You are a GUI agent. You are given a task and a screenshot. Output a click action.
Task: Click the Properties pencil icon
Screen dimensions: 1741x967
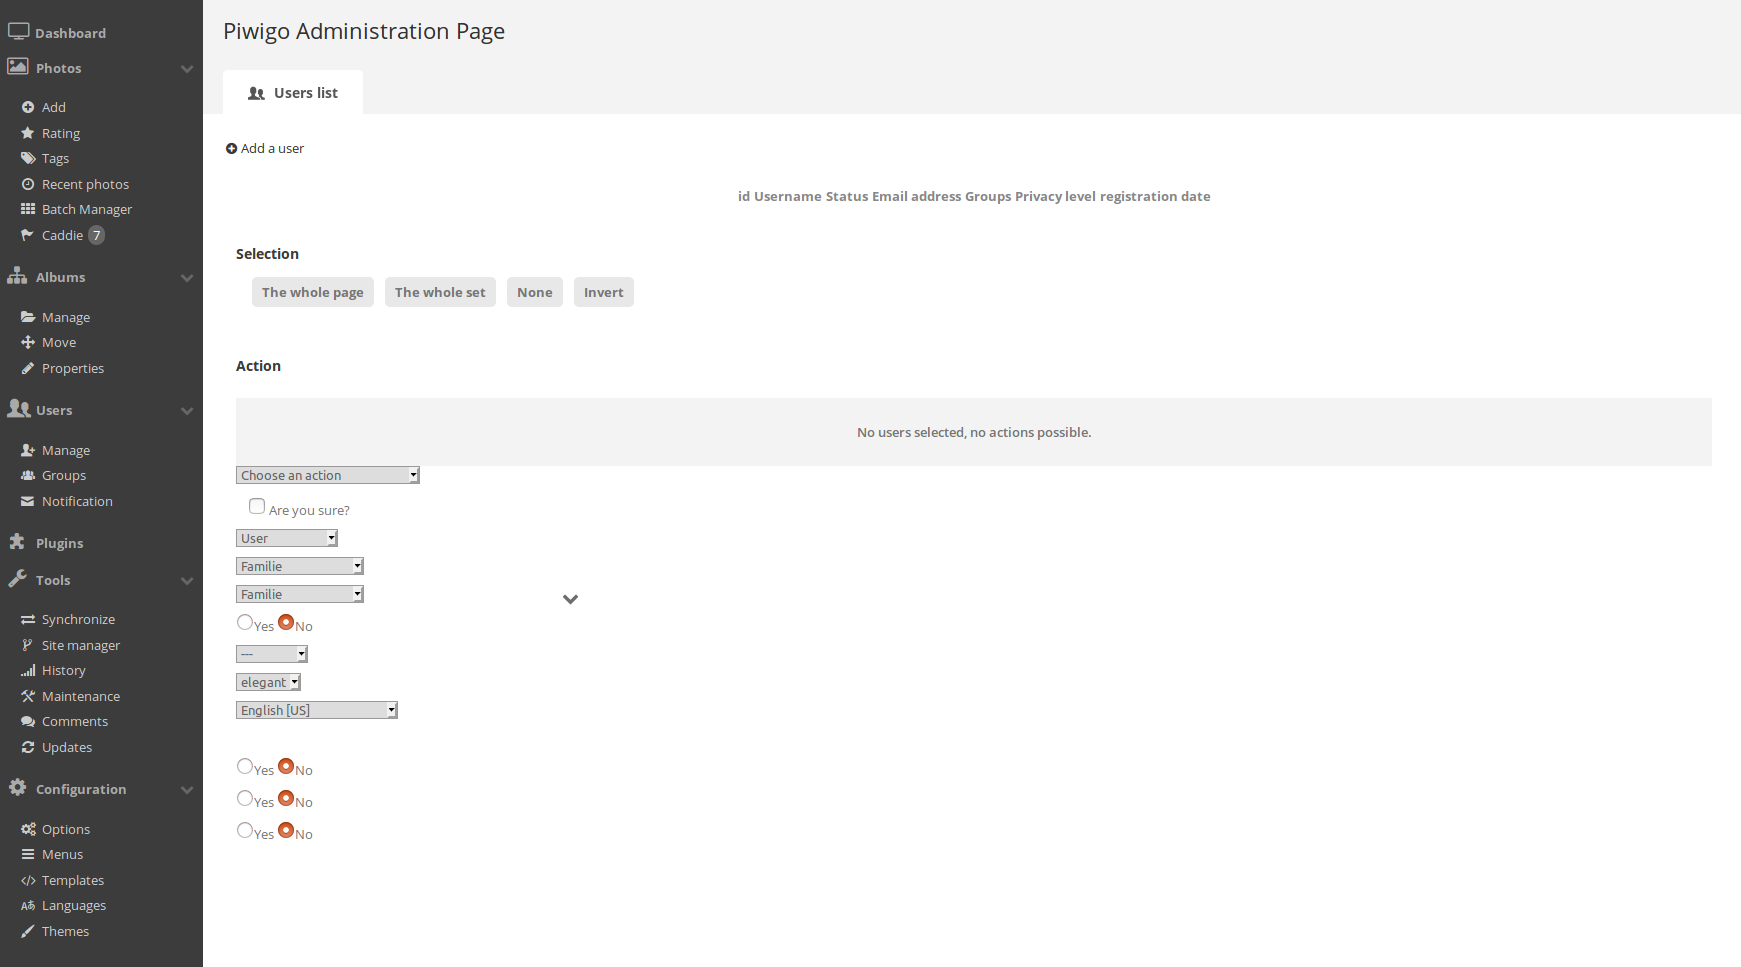click(x=28, y=368)
